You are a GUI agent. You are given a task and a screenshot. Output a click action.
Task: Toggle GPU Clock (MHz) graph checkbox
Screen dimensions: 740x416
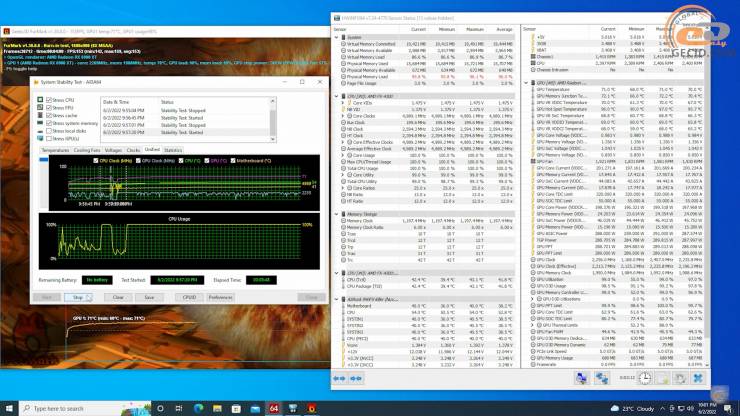pyautogui.click(x=138, y=161)
